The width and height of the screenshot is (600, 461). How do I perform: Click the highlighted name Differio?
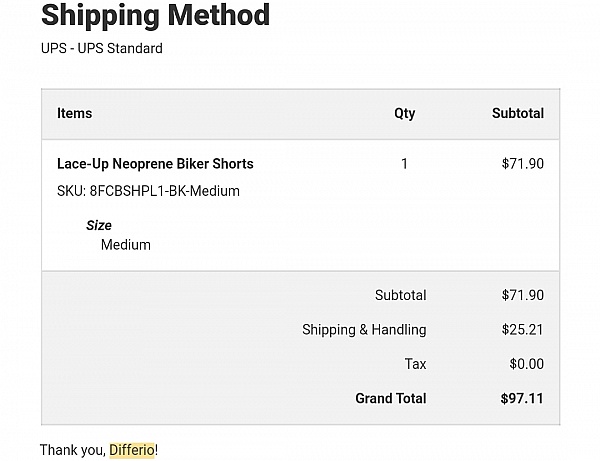coord(132,450)
